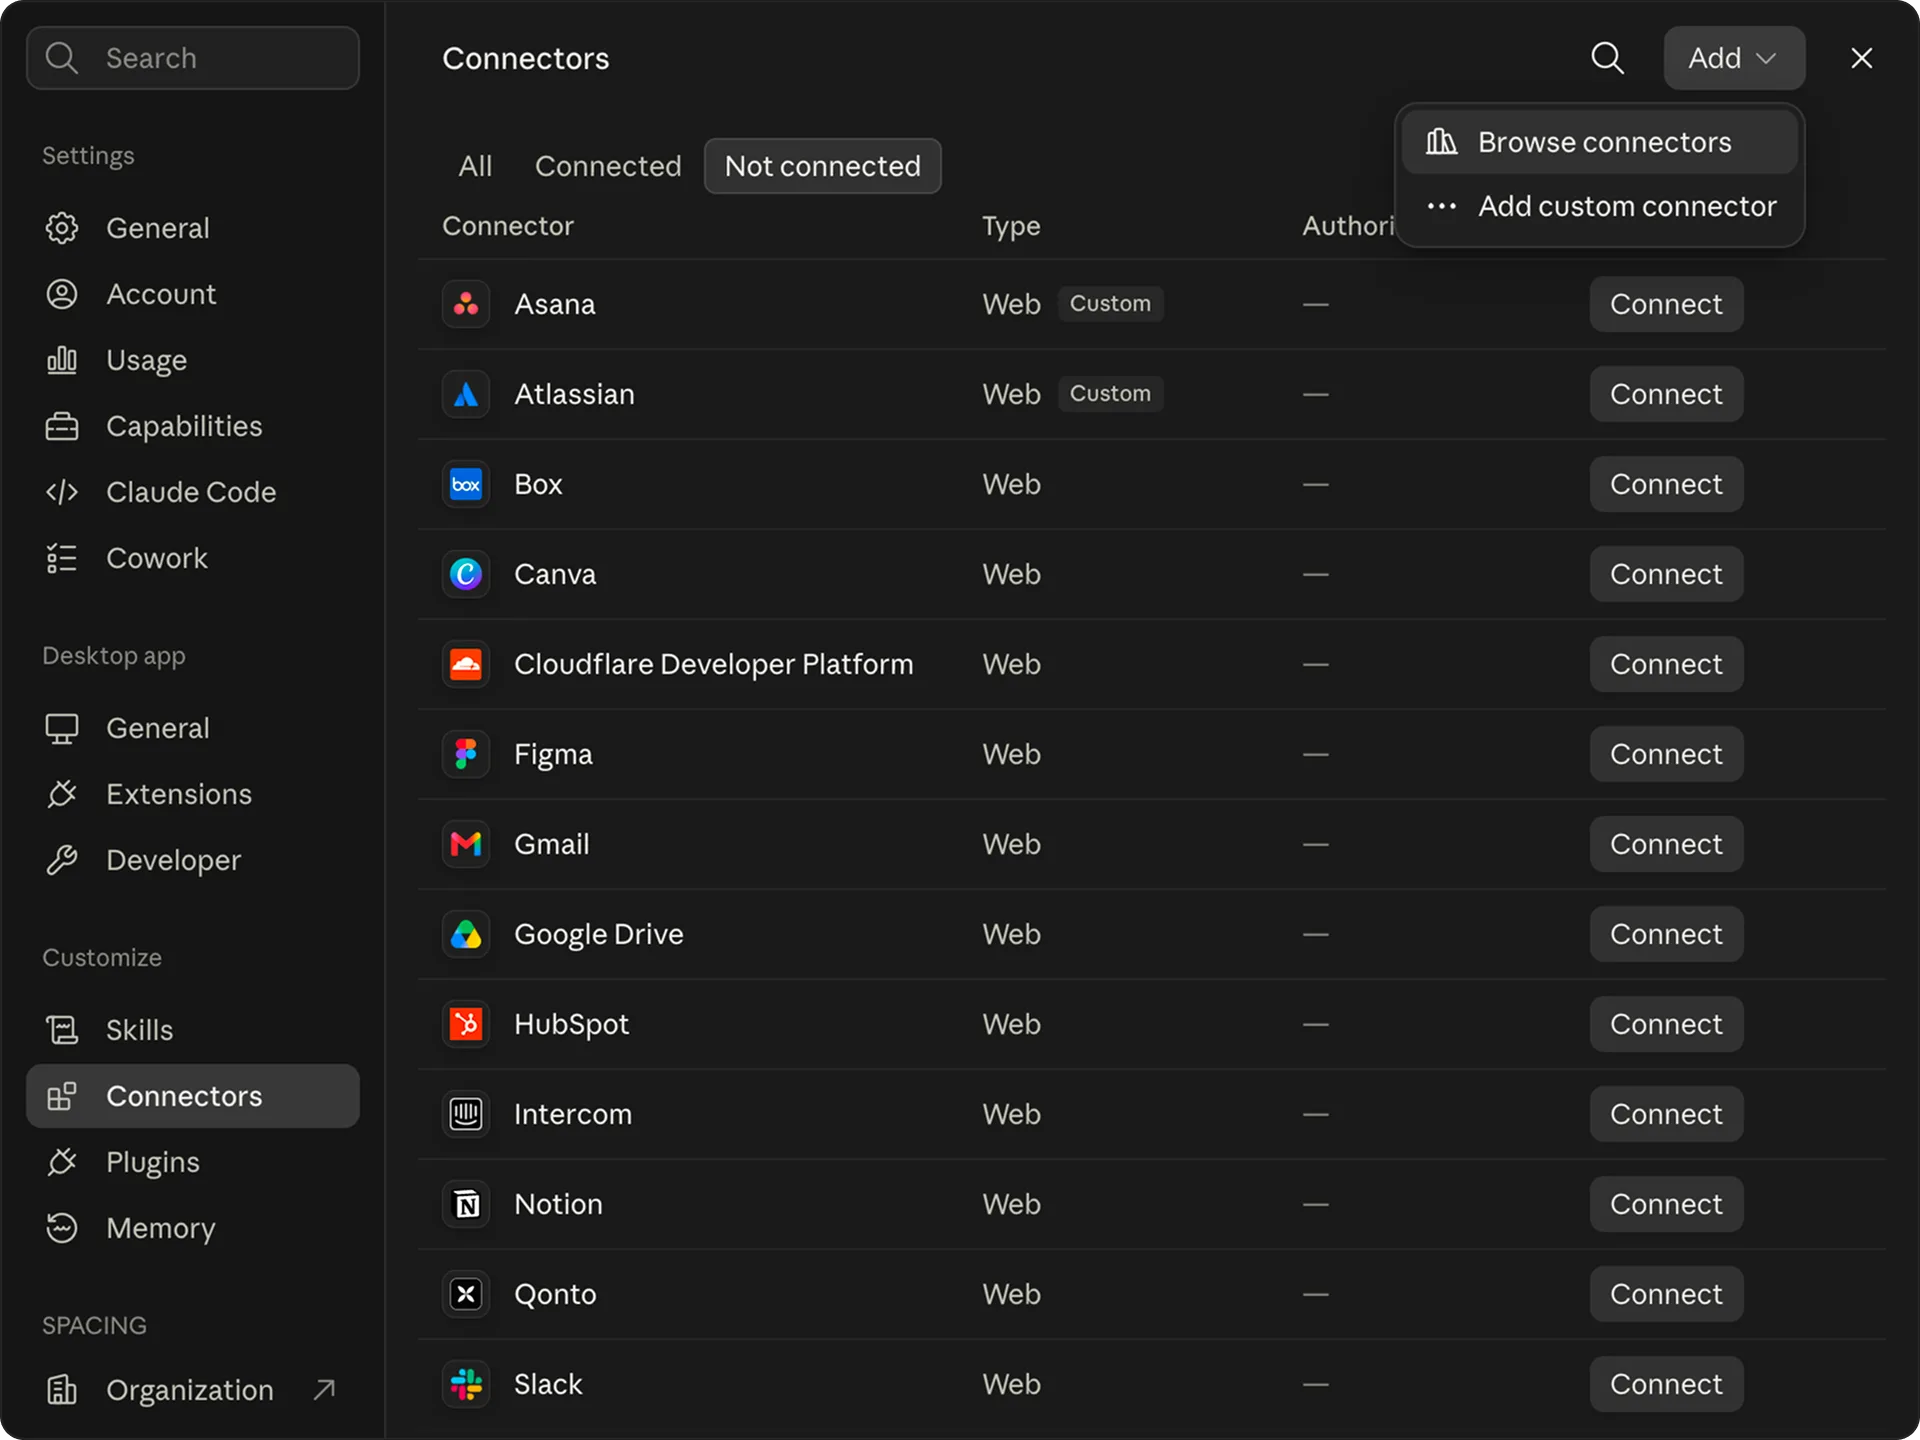This screenshot has height=1440, width=1920.
Task: Click the Account person icon
Action: 62,294
